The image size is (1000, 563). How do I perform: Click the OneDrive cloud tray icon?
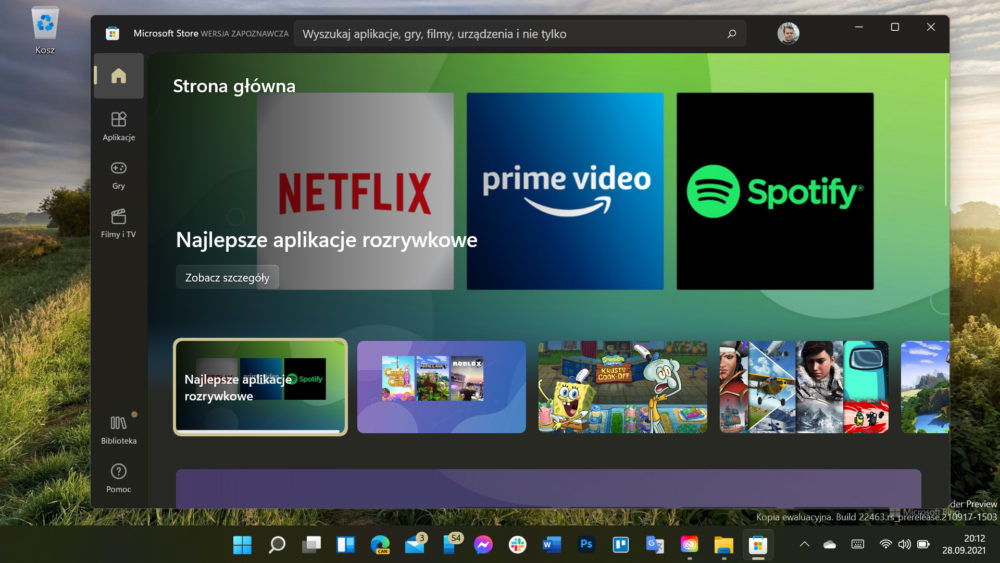point(830,545)
